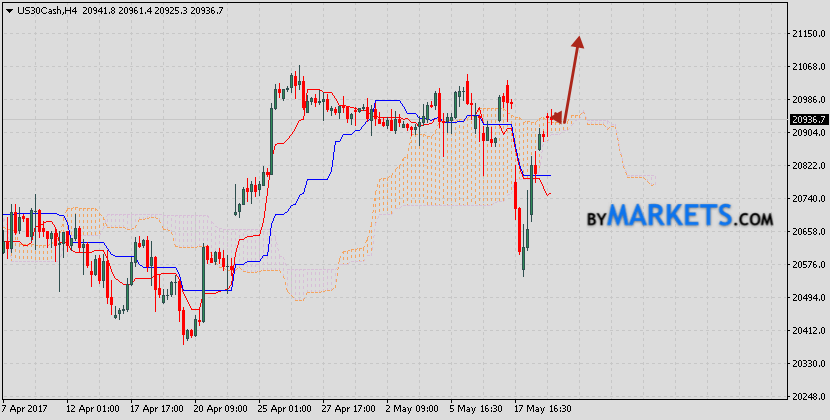Click the US30Cash,H4 chart title text
Image resolution: width=830 pixels, height=420 pixels.
coord(42,8)
